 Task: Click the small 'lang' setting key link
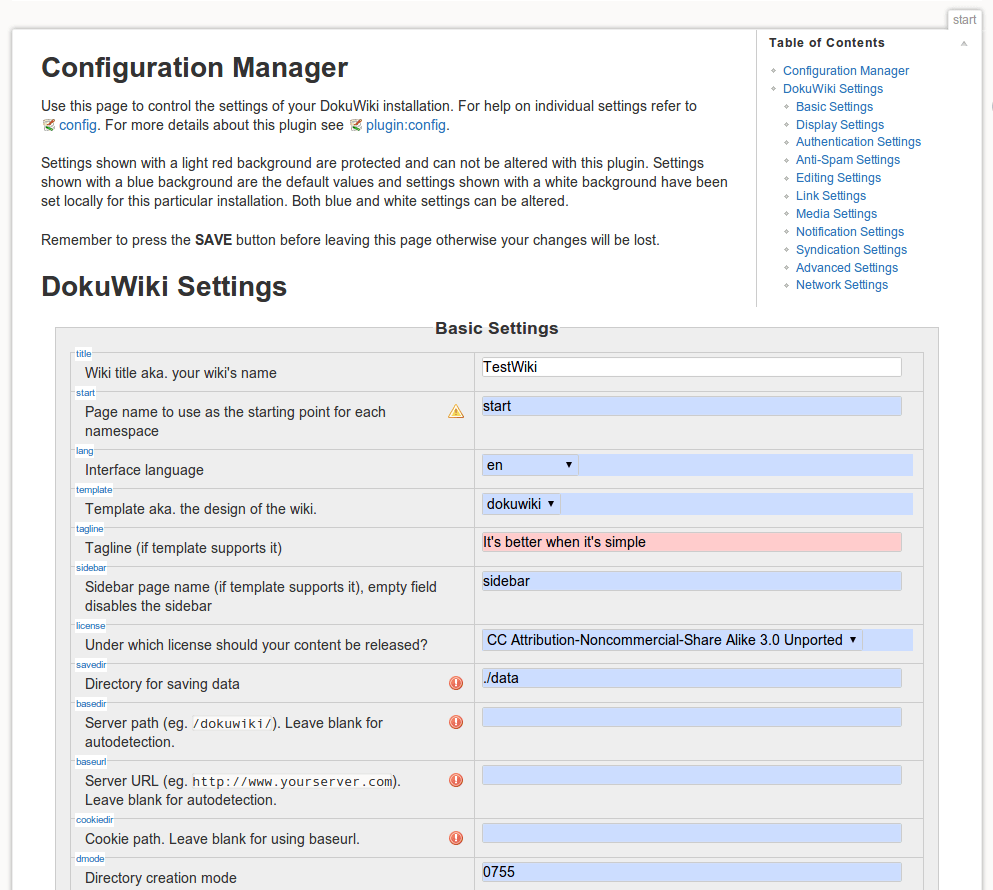point(85,451)
